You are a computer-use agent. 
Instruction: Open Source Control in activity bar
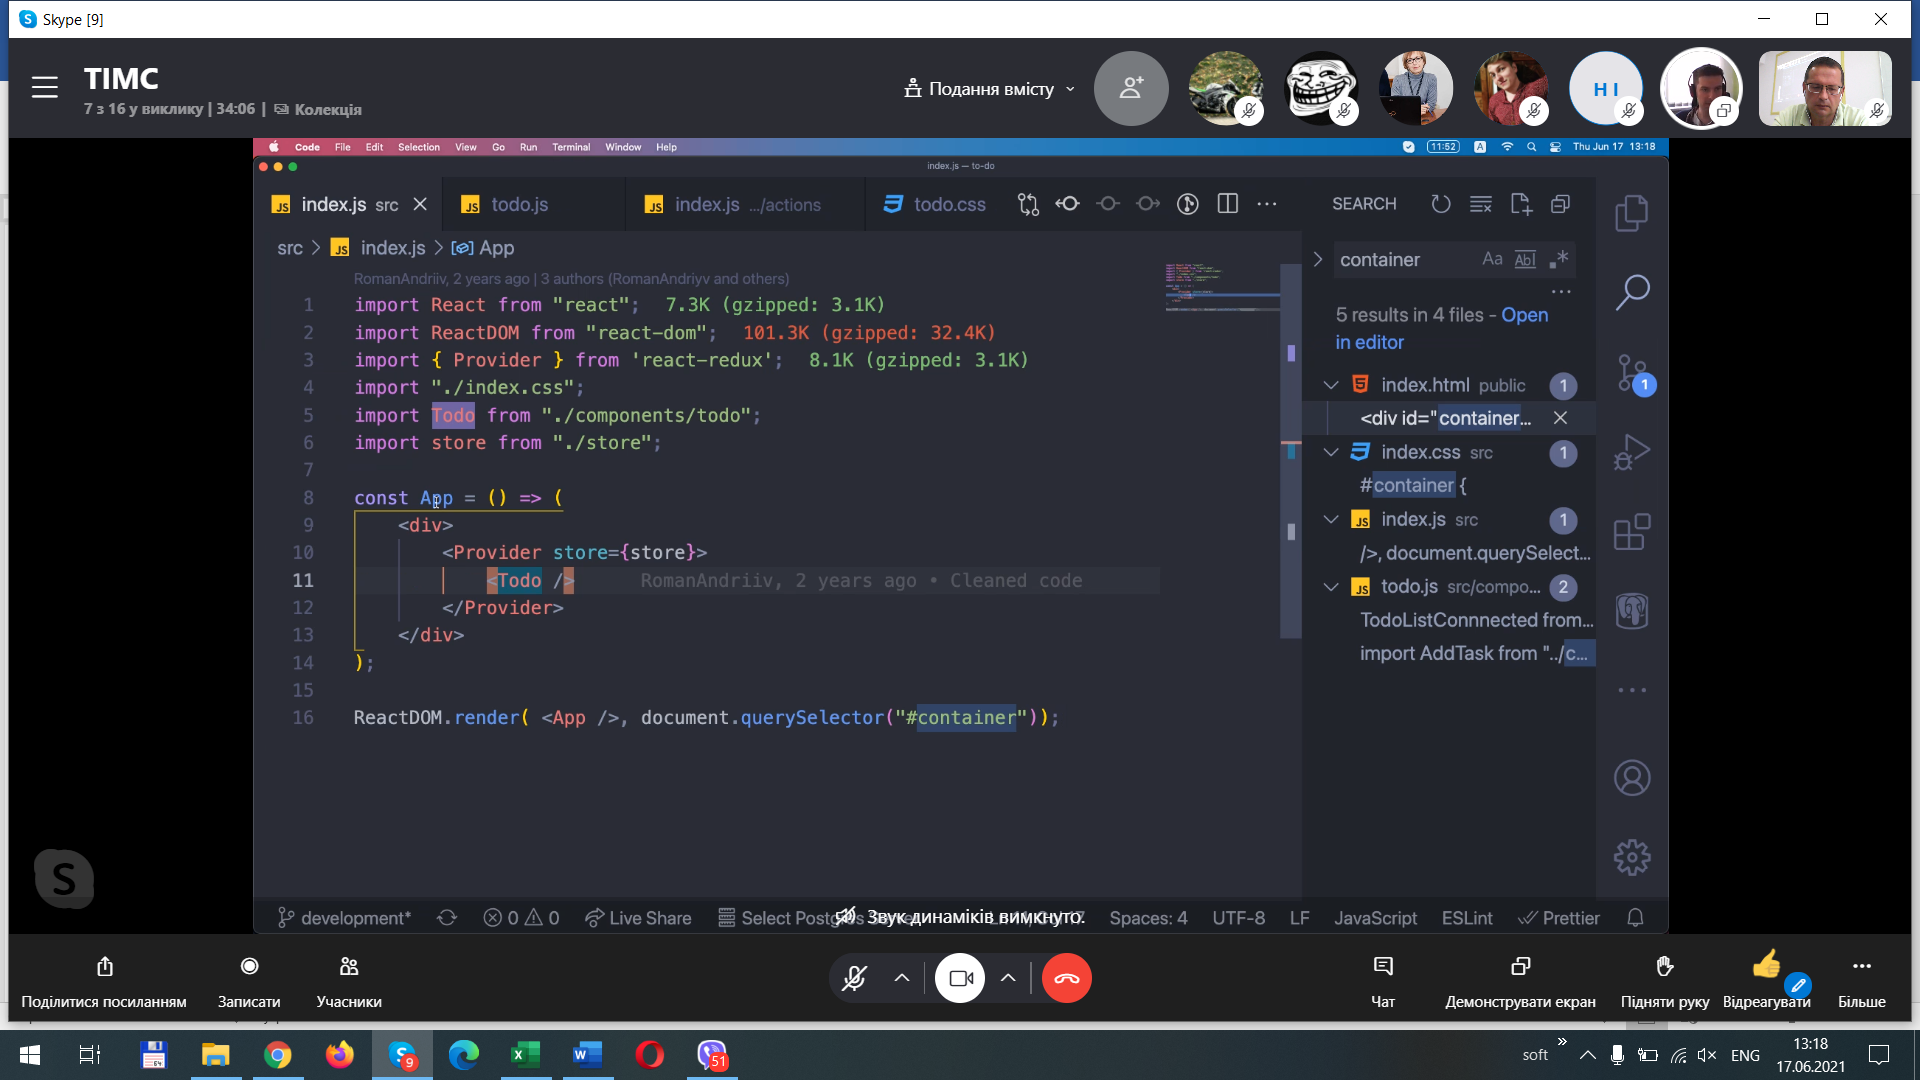pos(1632,373)
